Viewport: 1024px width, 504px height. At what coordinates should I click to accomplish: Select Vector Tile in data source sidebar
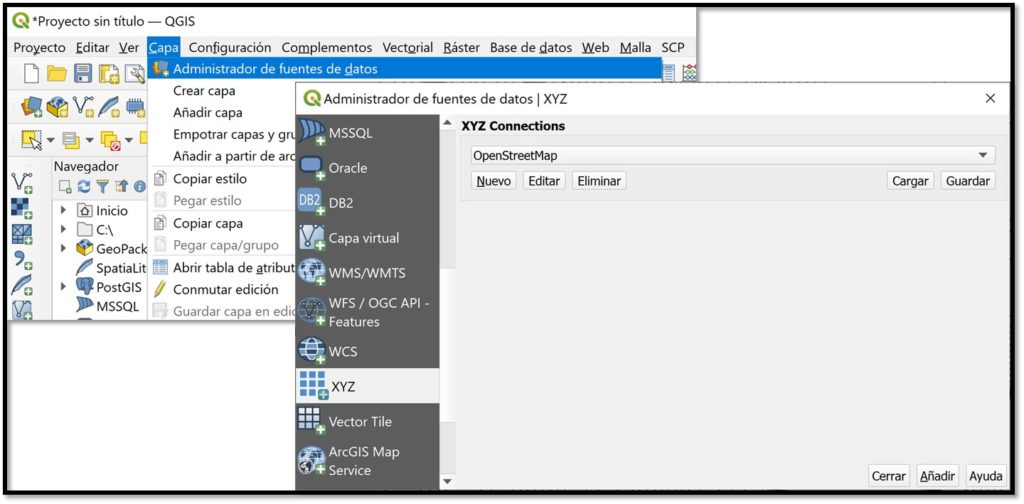[367, 421]
